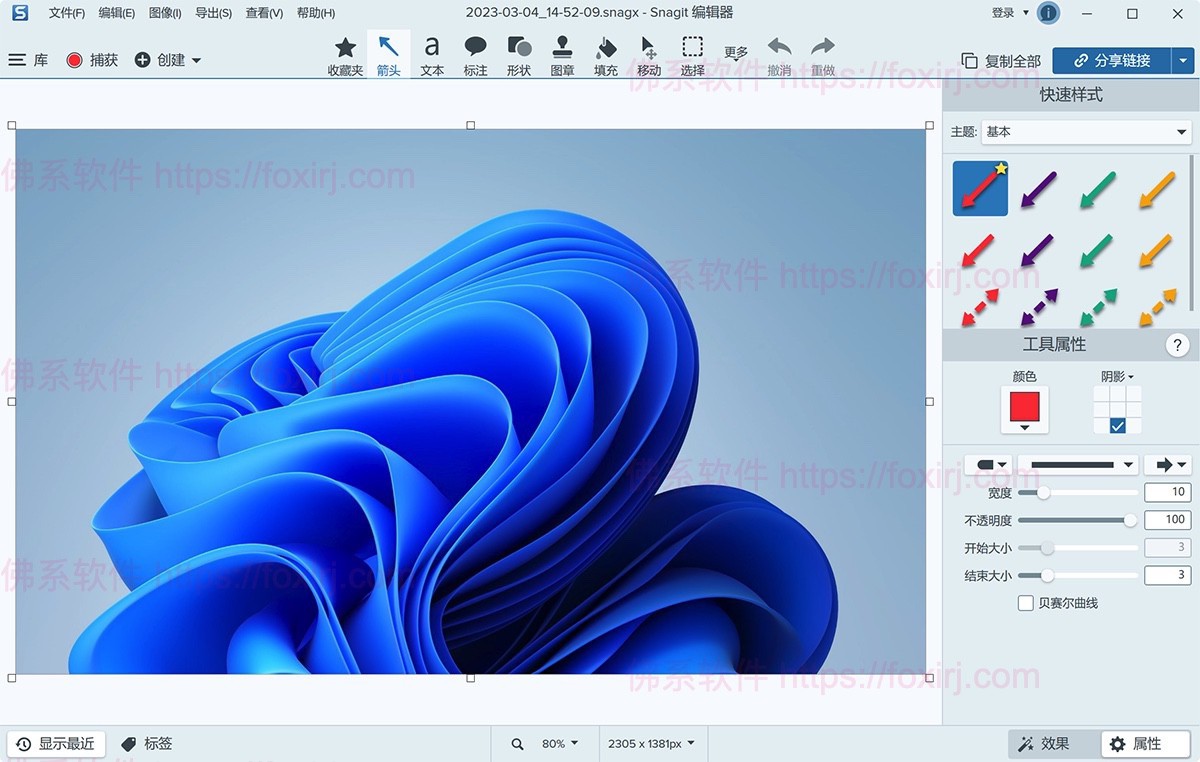Viewport: 1200px width, 762px height.
Task: Select the 填充 (Fill) tool
Action: [605, 54]
